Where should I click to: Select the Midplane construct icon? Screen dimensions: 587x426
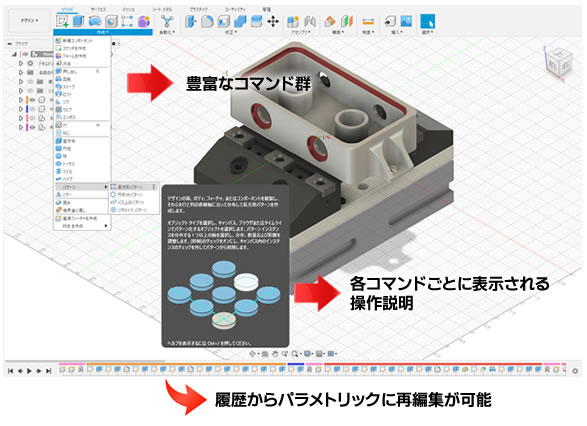347,21
